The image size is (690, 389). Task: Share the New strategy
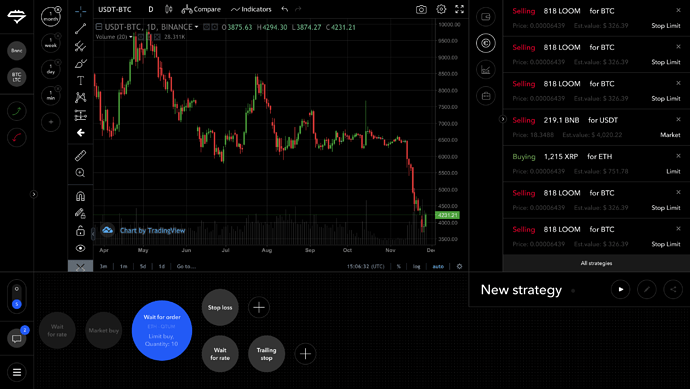coord(673,290)
